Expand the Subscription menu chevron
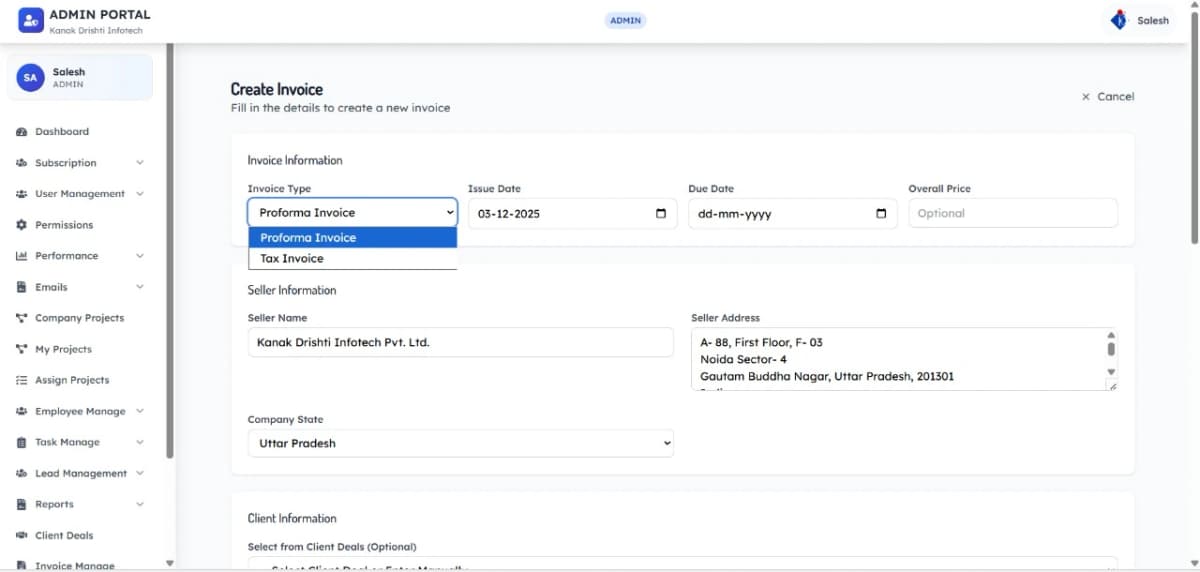The height and width of the screenshot is (572, 1200). 140,163
